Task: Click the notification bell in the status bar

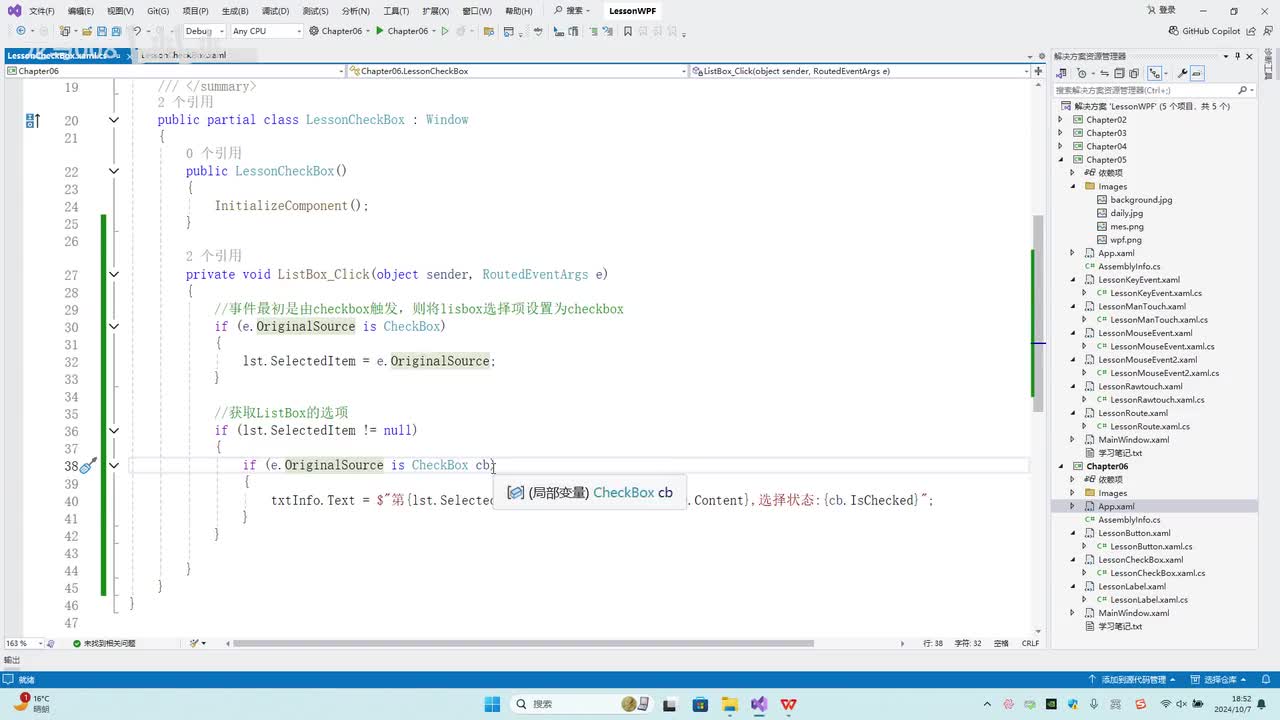Action: (x=1267, y=679)
